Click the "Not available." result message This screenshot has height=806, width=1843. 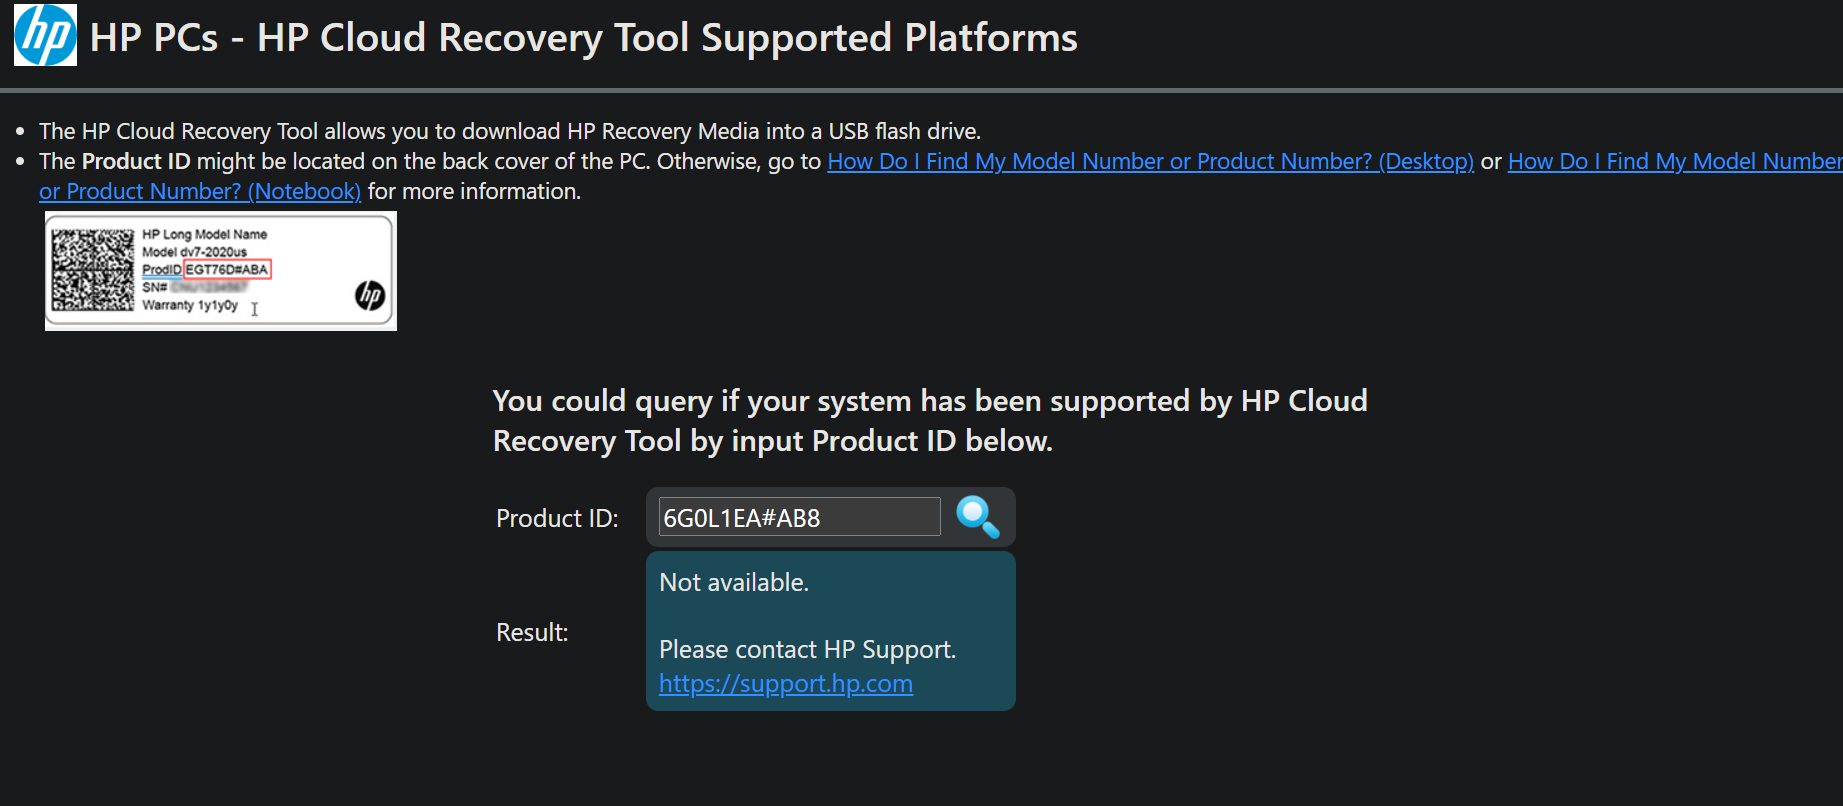(x=734, y=582)
